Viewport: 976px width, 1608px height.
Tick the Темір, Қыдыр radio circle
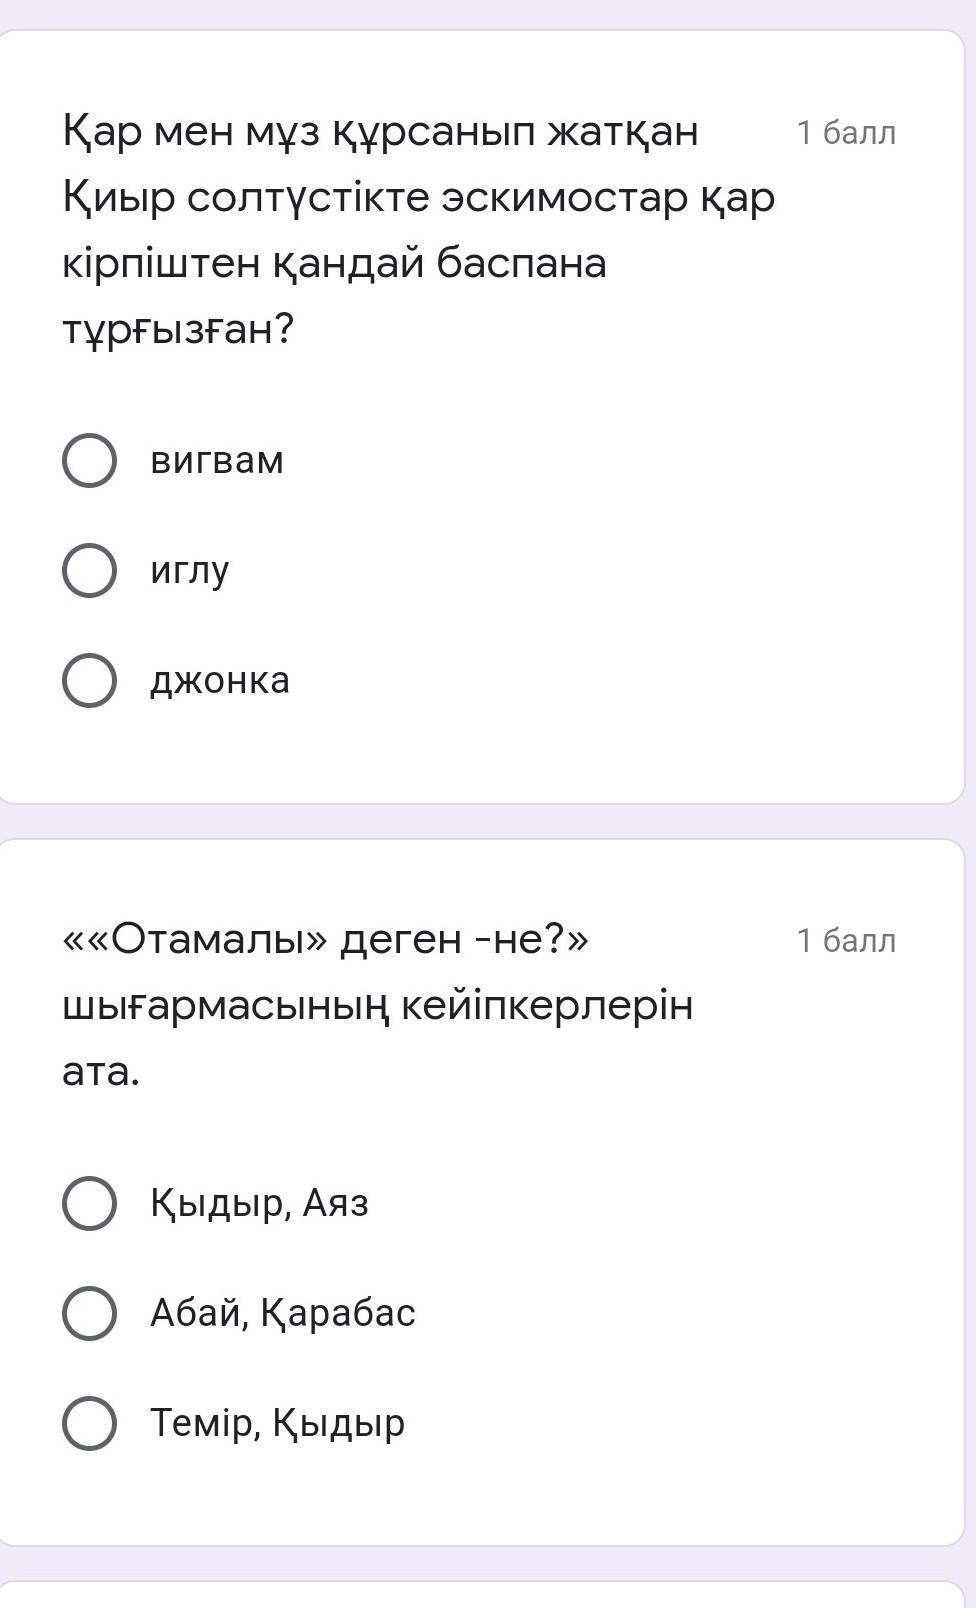[89, 1423]
